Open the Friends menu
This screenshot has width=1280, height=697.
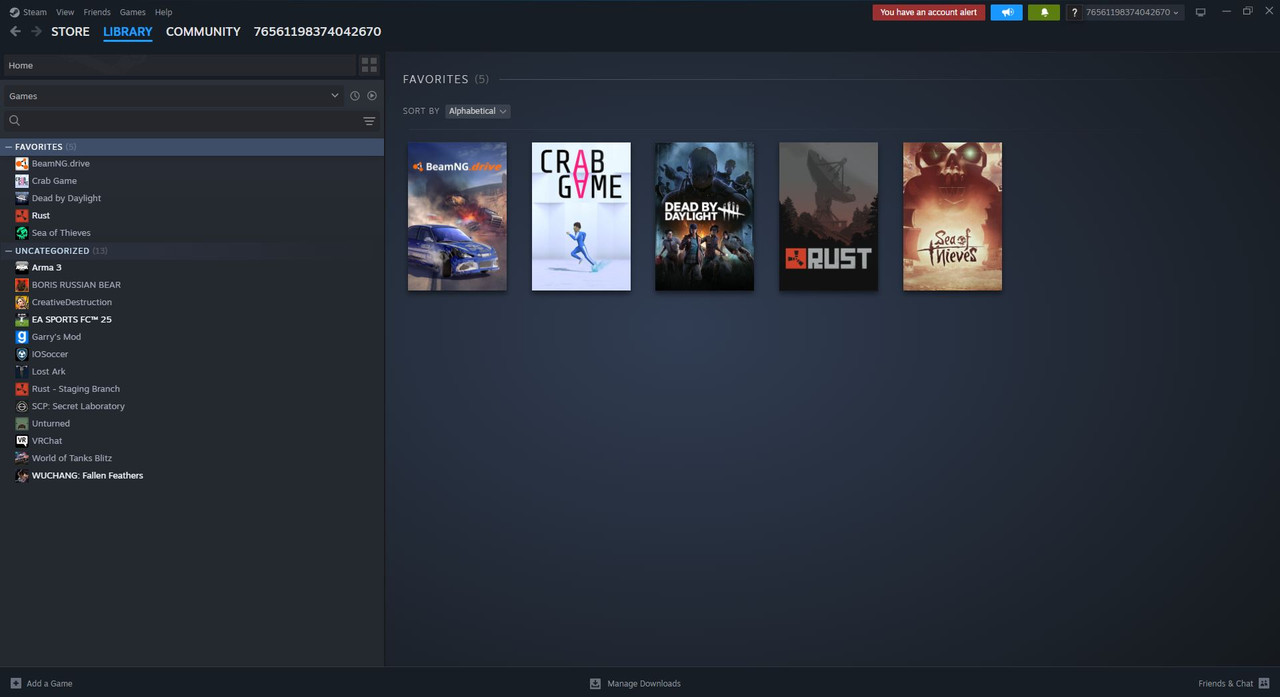(x=97, y=12)
